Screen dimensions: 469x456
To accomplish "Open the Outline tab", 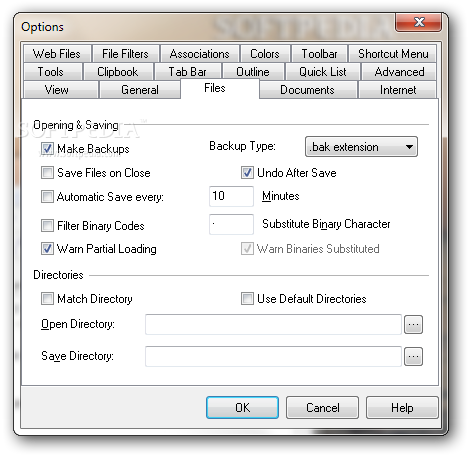I will [253, 72].
